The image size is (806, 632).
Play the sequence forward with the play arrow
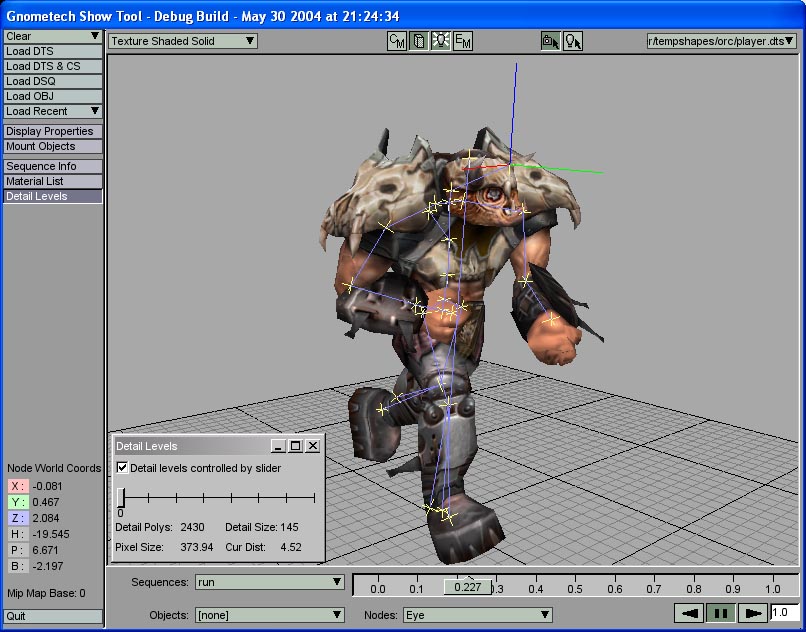click(x=753, y=613)
